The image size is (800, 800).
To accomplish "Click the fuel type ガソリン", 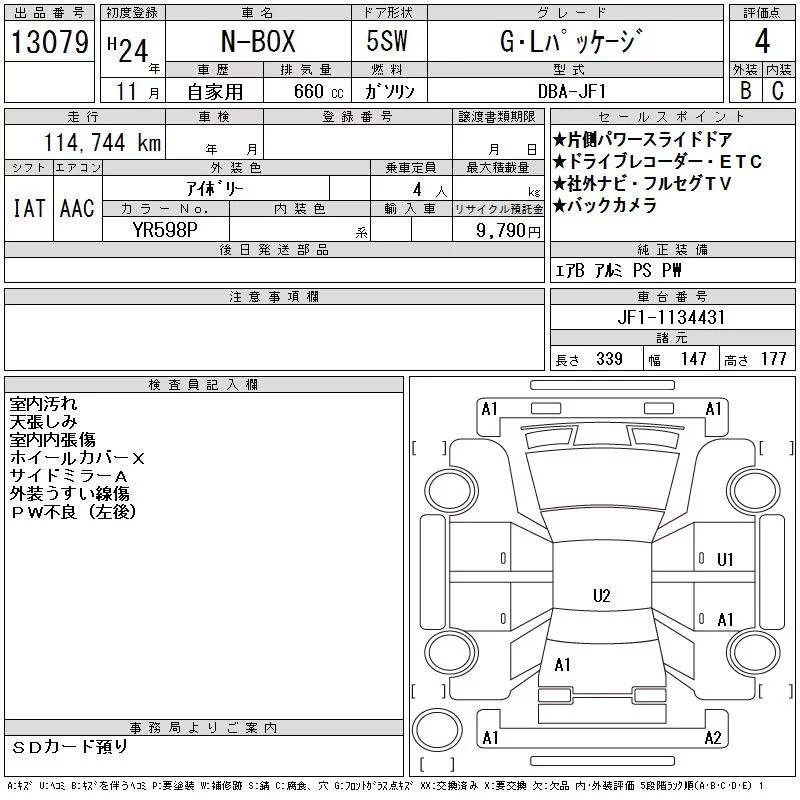I will tap(389, 91).
